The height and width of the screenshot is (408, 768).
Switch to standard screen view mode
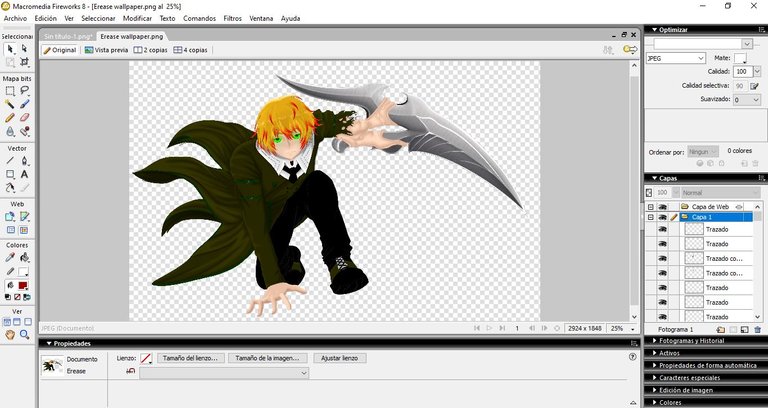tap(7, 322)
